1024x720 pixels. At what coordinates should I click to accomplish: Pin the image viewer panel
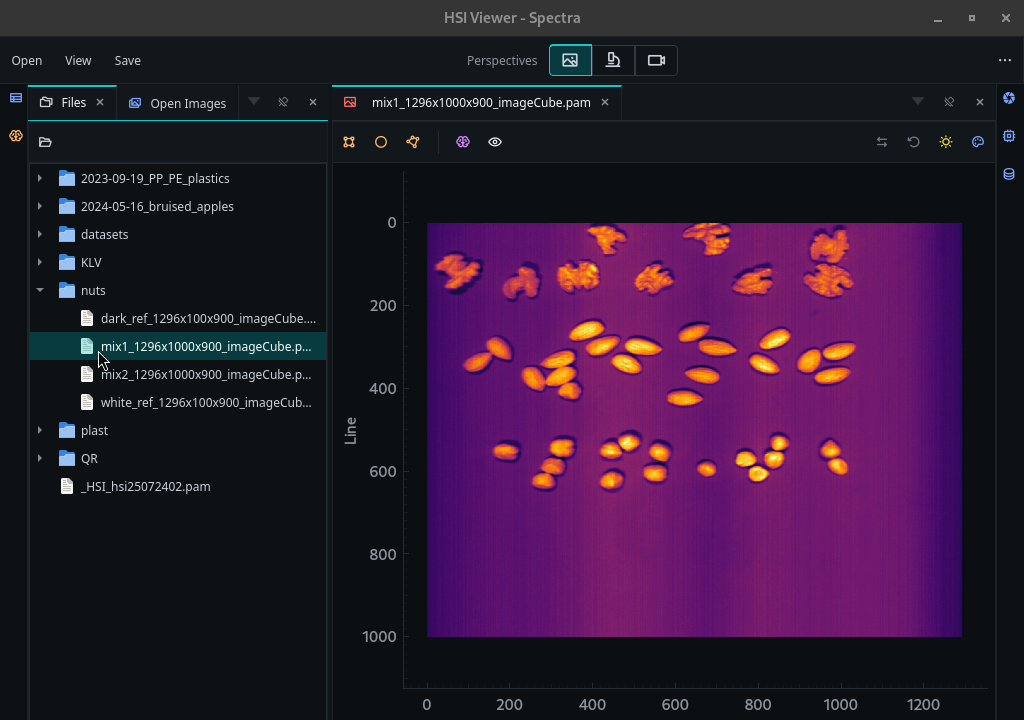pyautogui.click(x=949, y=102)
